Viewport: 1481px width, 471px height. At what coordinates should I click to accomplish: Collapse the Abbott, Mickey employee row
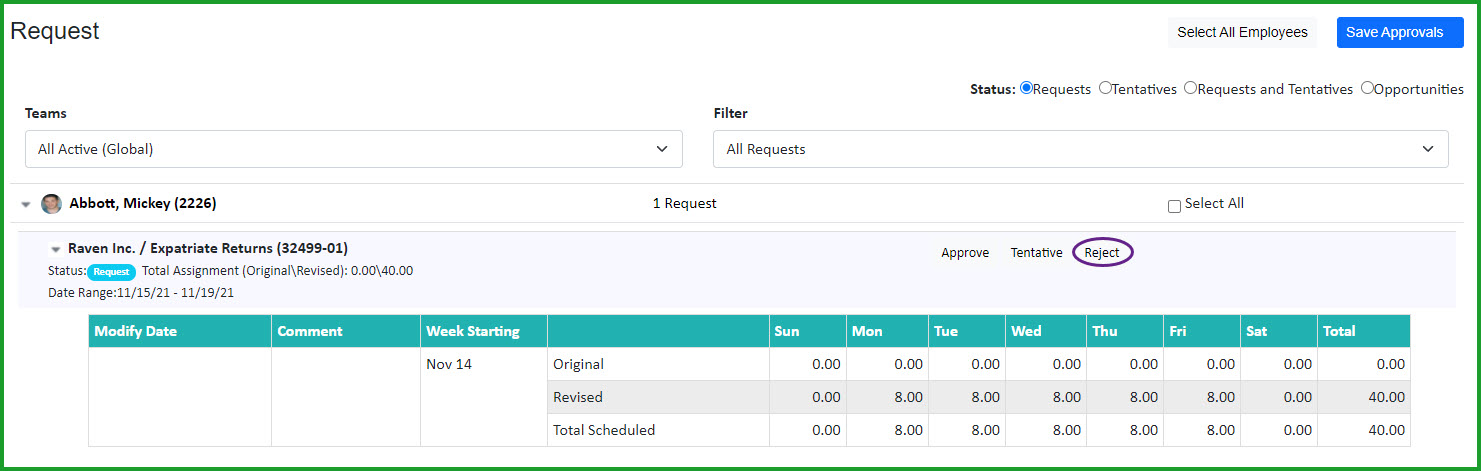(25, 204)
